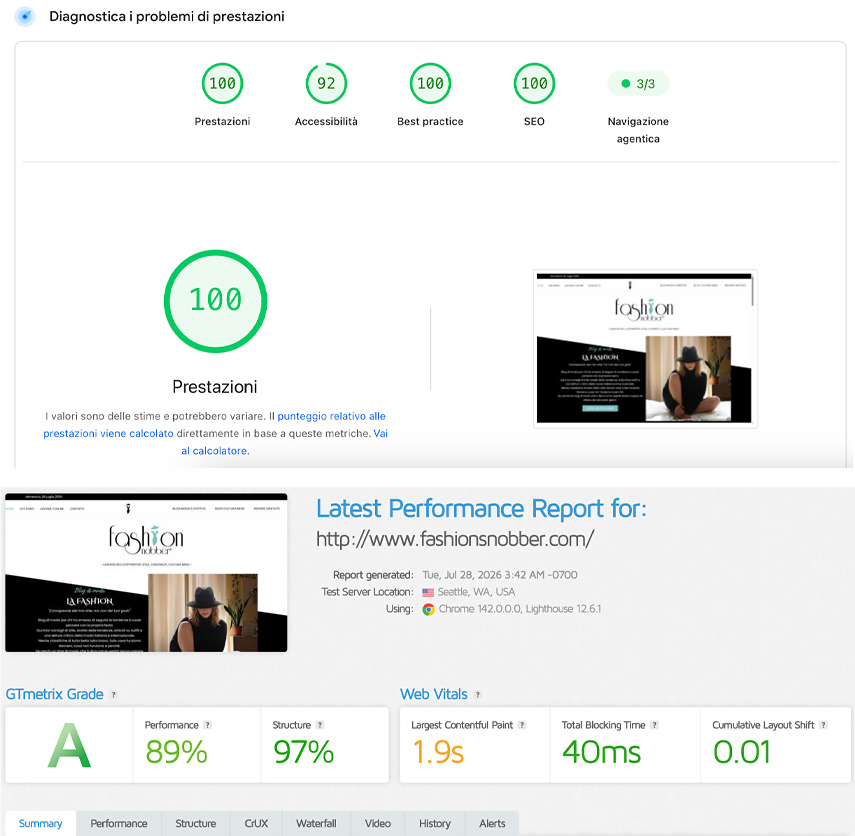Screen dimensions: 855x836
Task: Open Cumulative Layout Shift help icon
Action: click(x=823, y=725)
